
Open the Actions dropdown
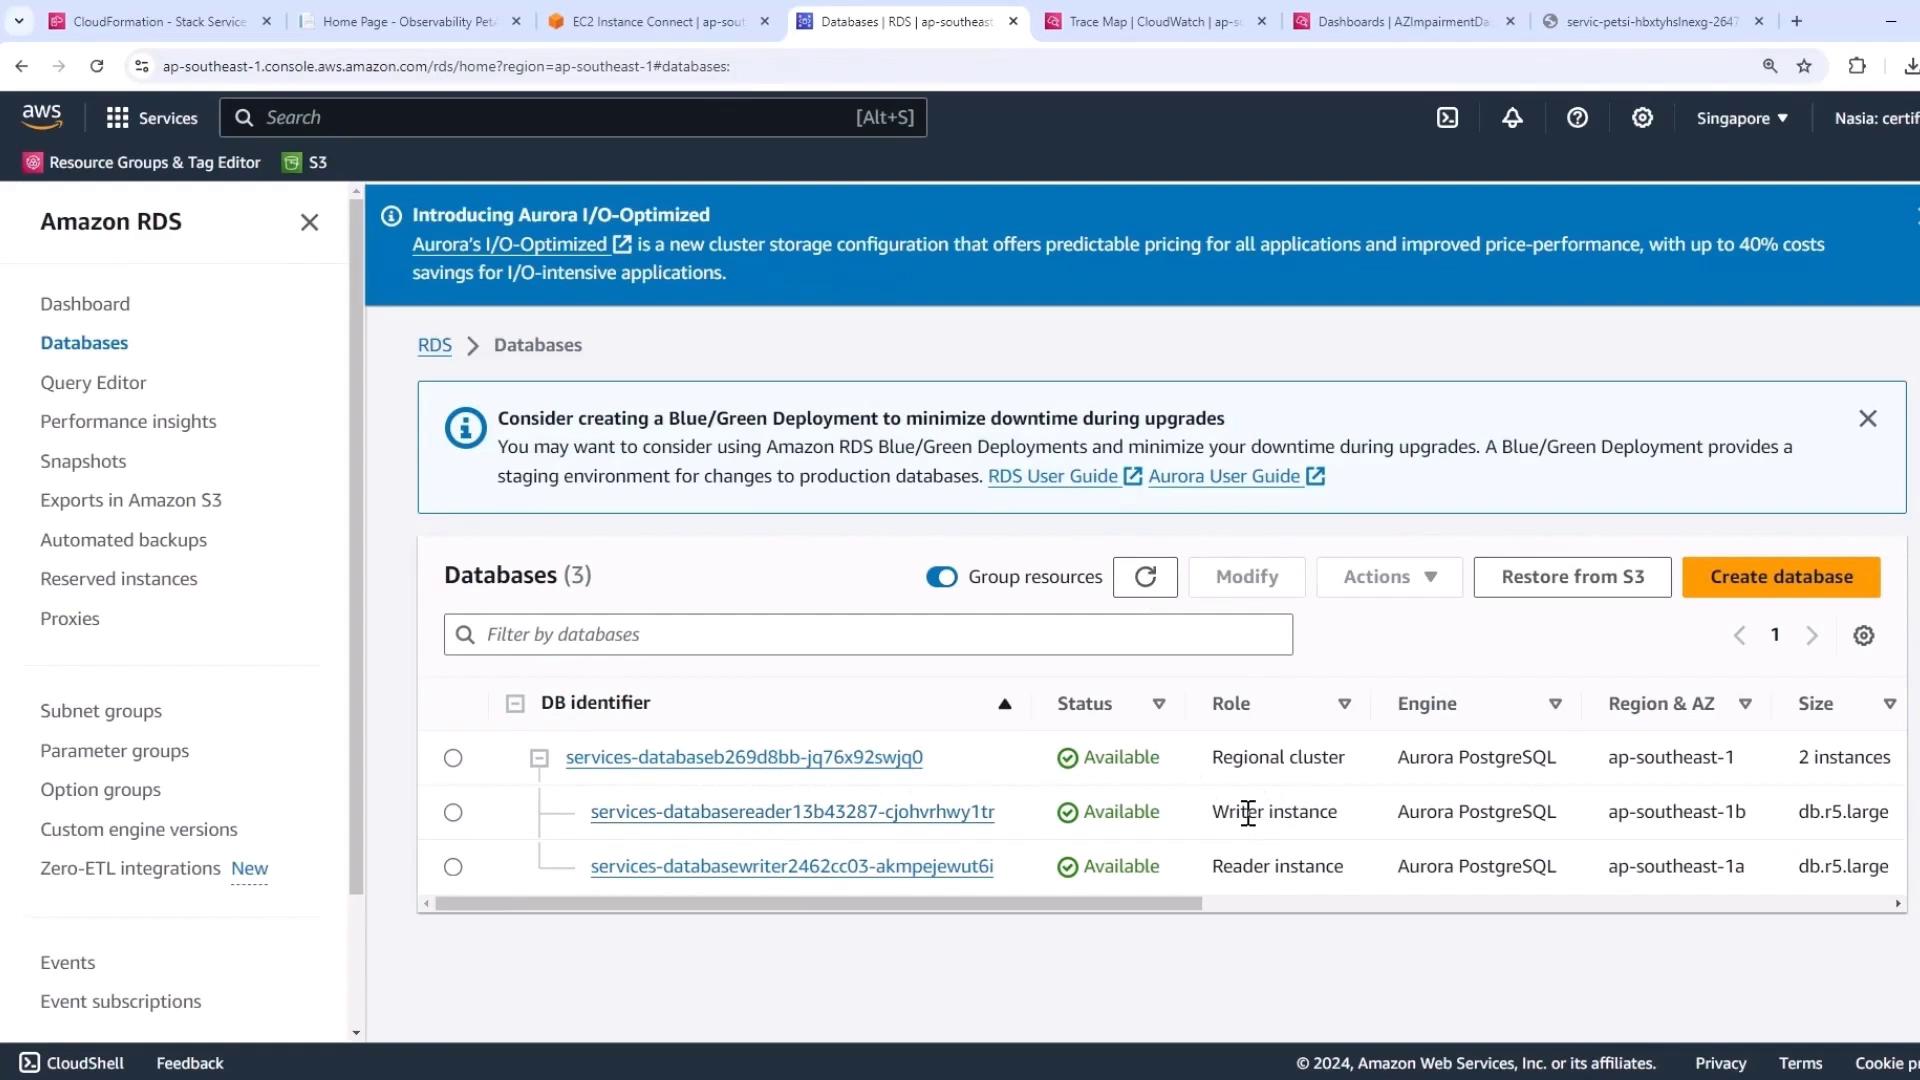tap(1389, 577)
